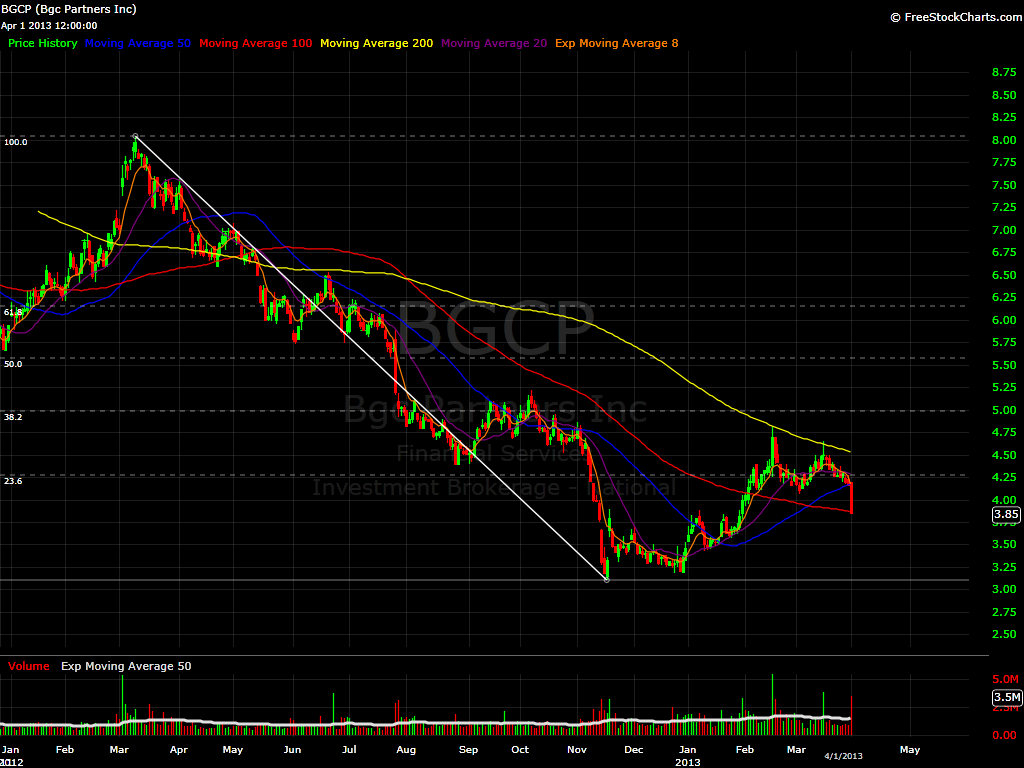Image resolution: width=1024 pixels, height=768 pixels.
Task: Click the Feb 2012 date axis label
Action: point(65,750)
